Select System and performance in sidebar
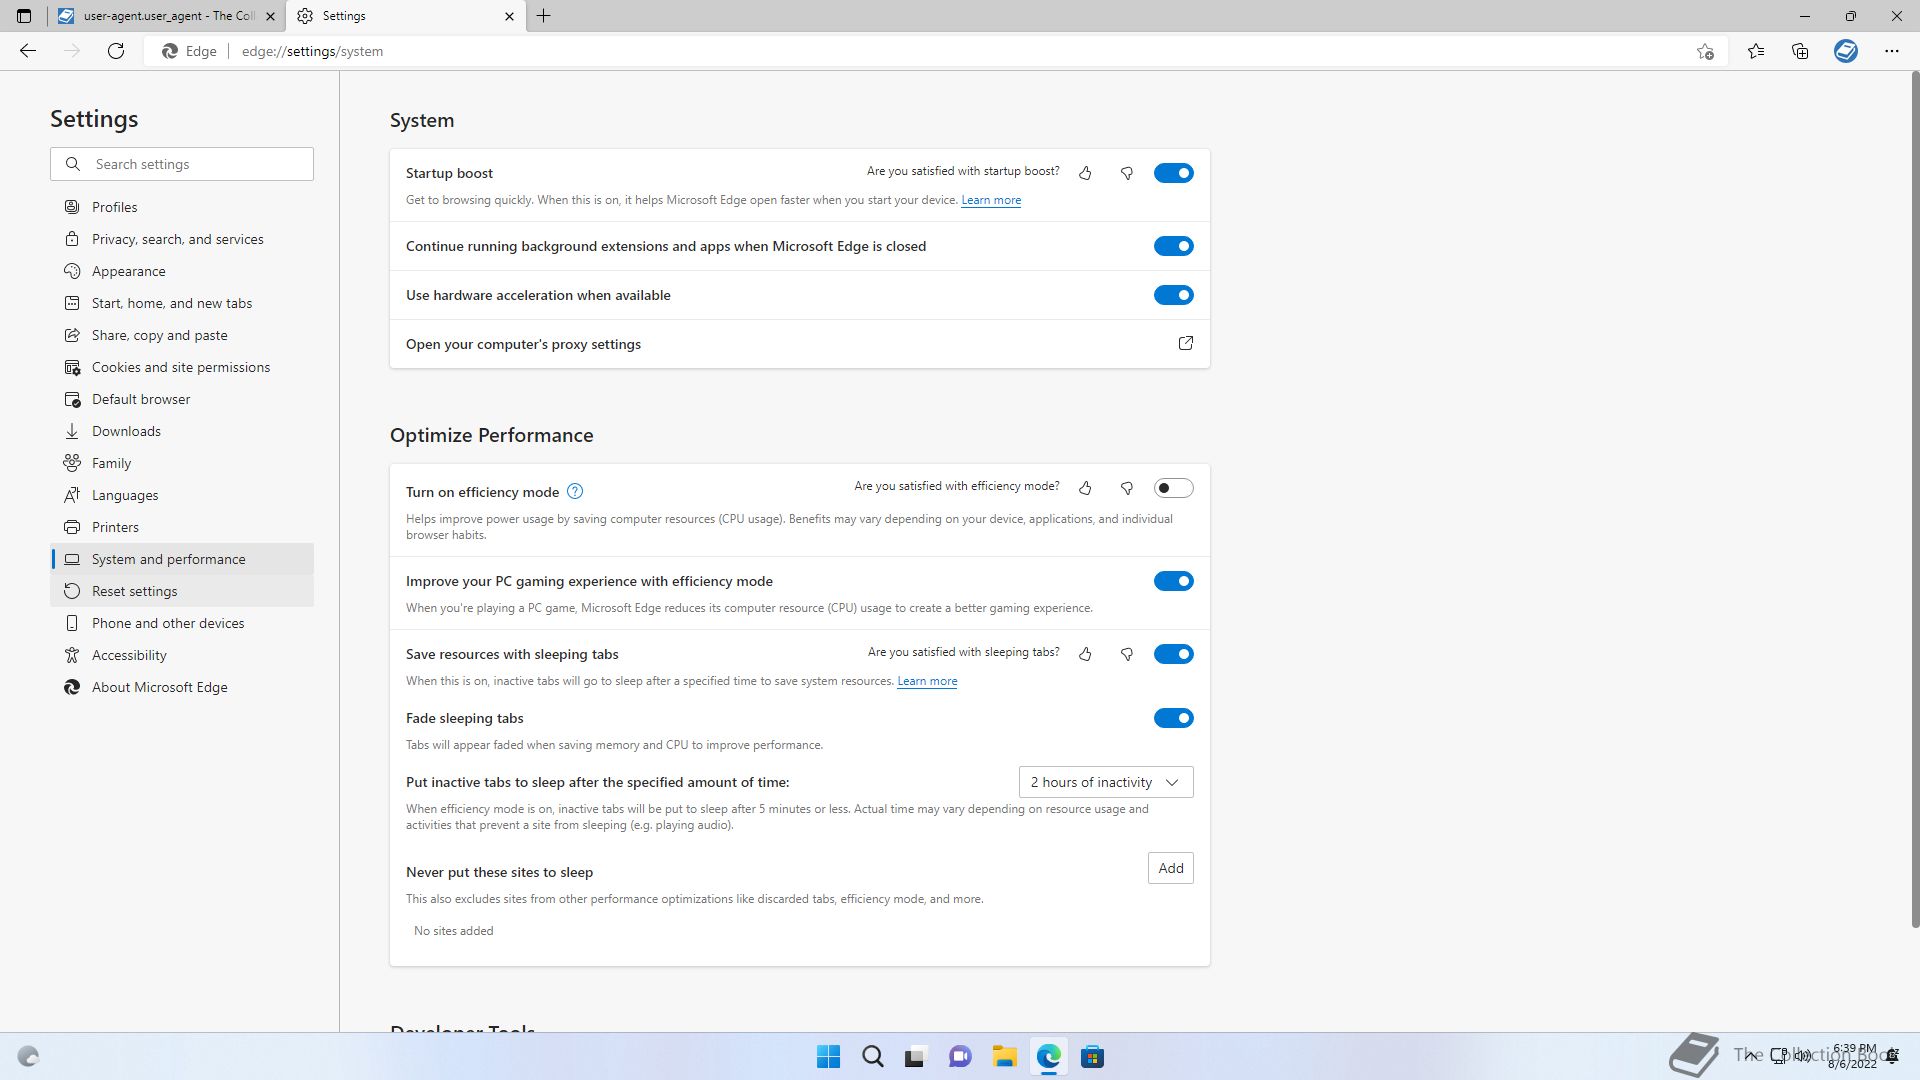 tap(182, 559)
